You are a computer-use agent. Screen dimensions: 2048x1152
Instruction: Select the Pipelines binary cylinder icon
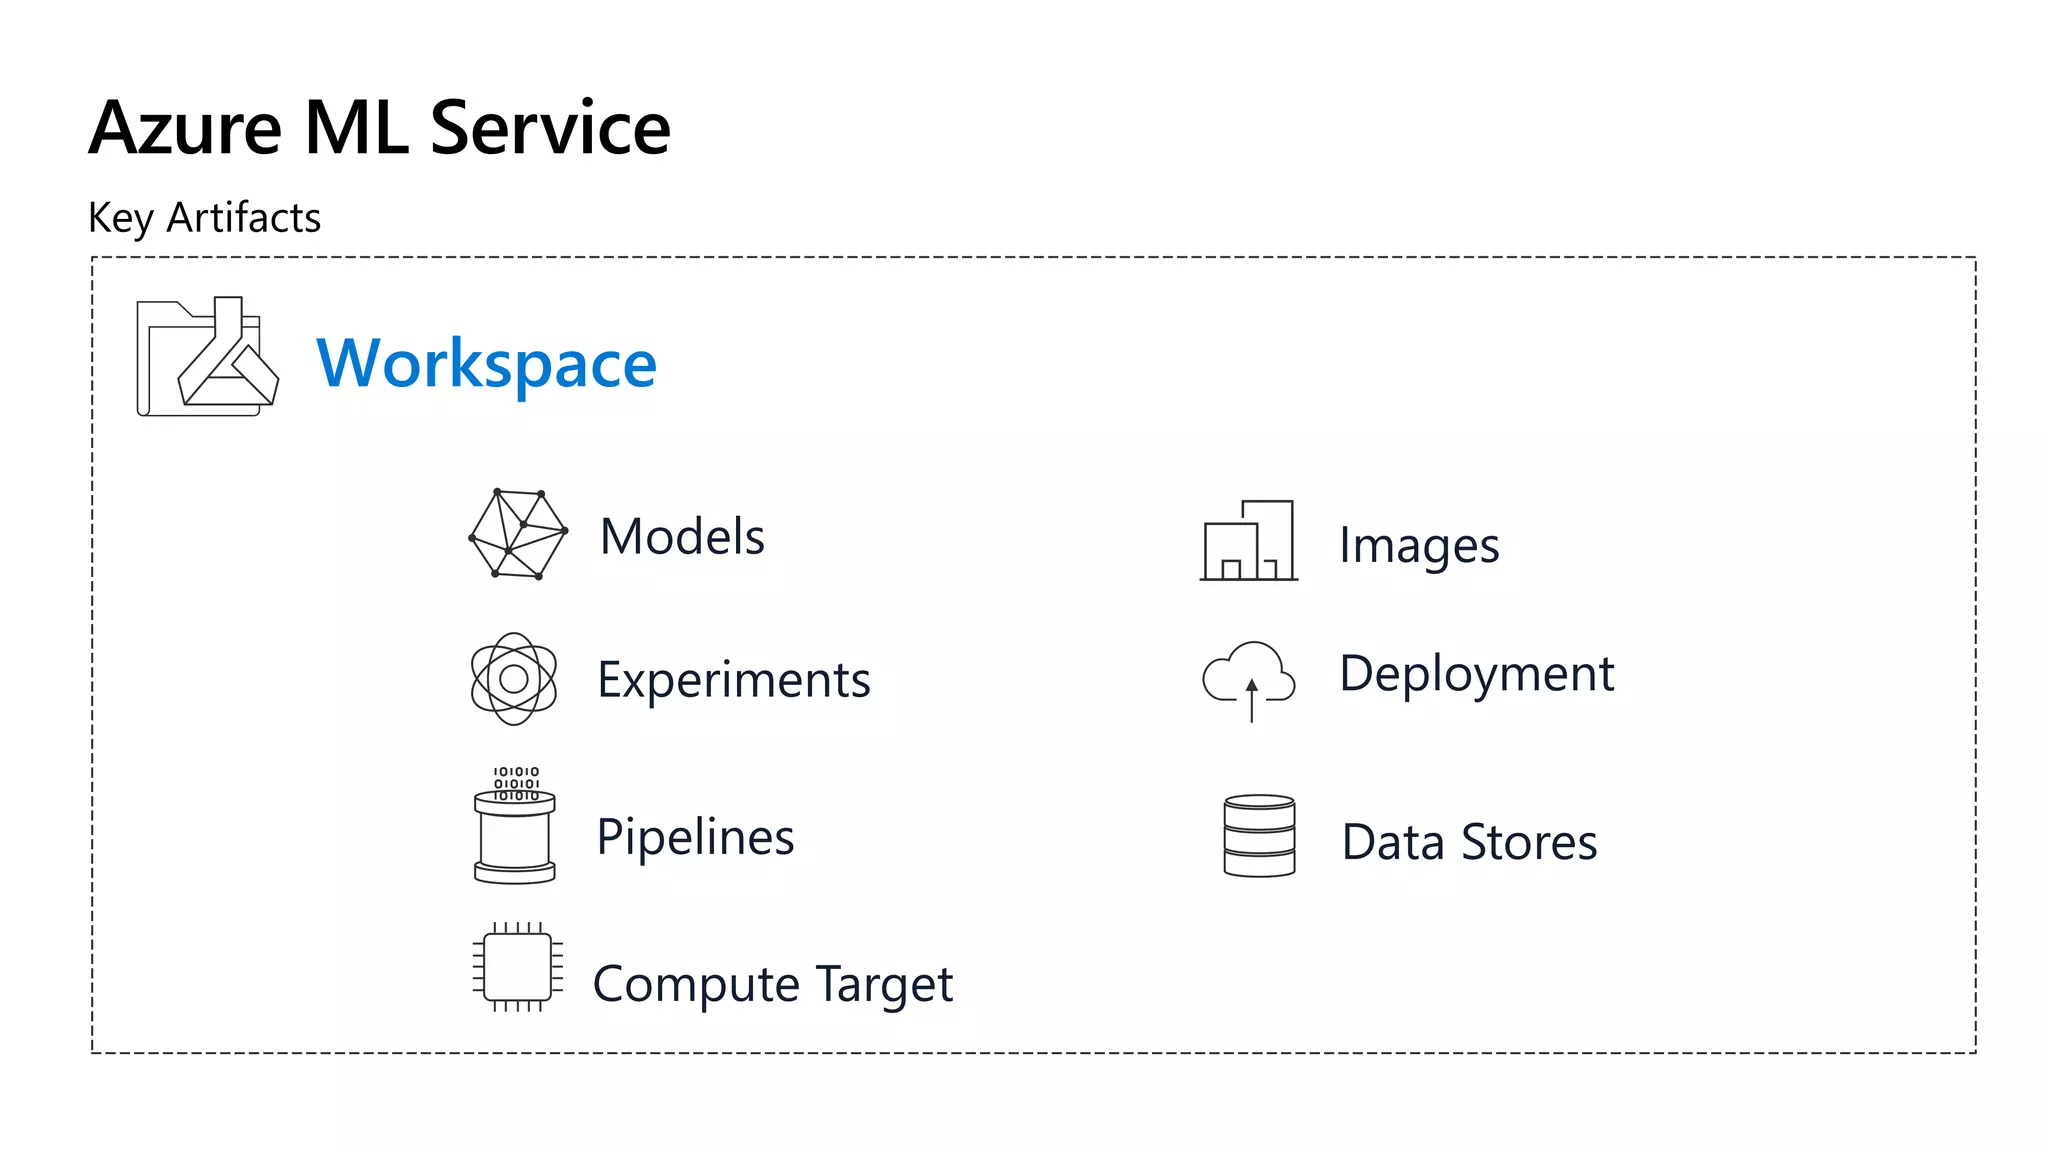pos(515,825)
